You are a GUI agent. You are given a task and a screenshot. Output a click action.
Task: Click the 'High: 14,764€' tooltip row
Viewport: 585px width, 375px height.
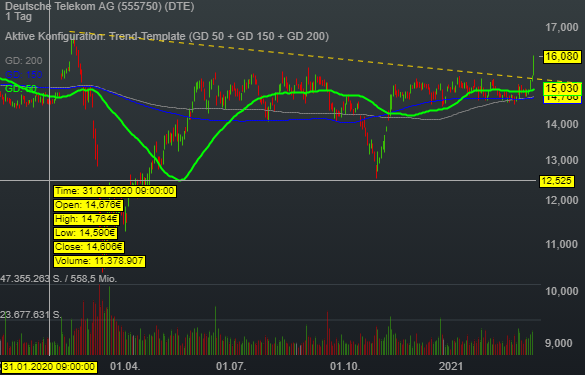[x=86, y=219]
